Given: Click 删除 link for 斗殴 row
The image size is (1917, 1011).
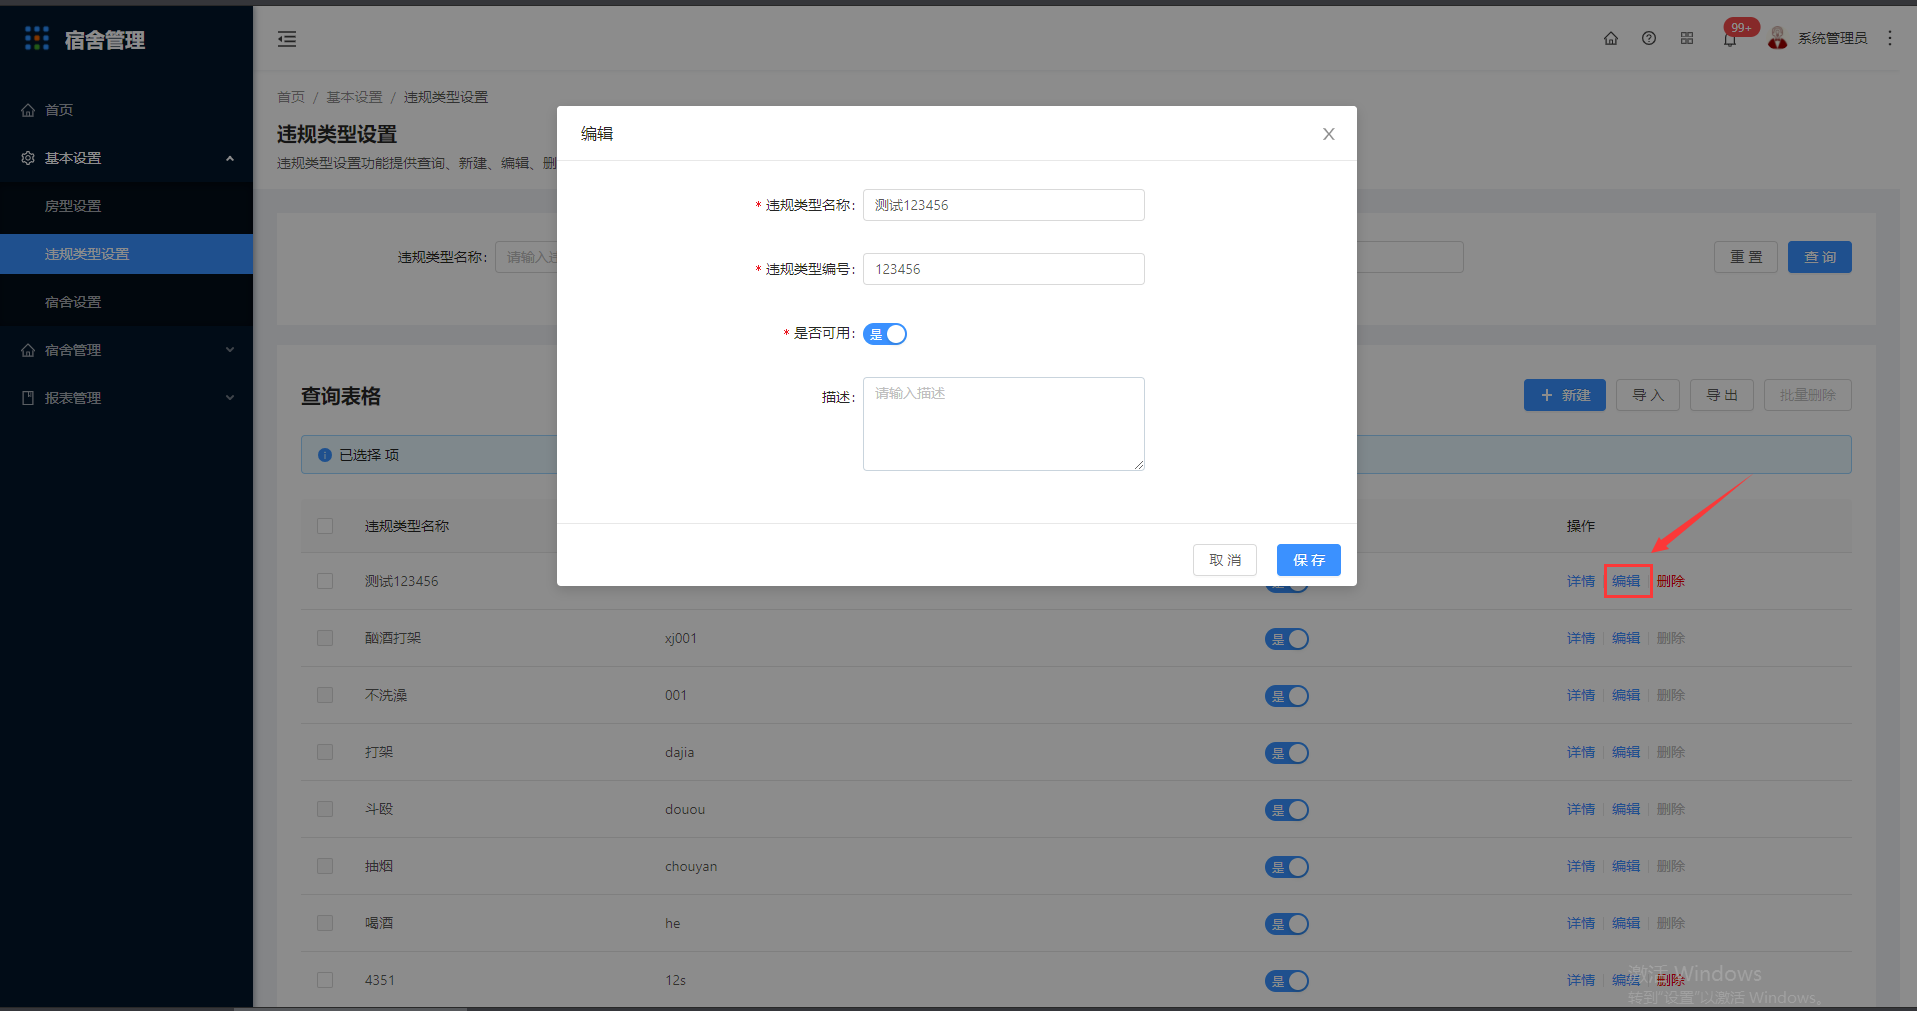Looking at the screenshot, I should click(x=1671, y=809).
